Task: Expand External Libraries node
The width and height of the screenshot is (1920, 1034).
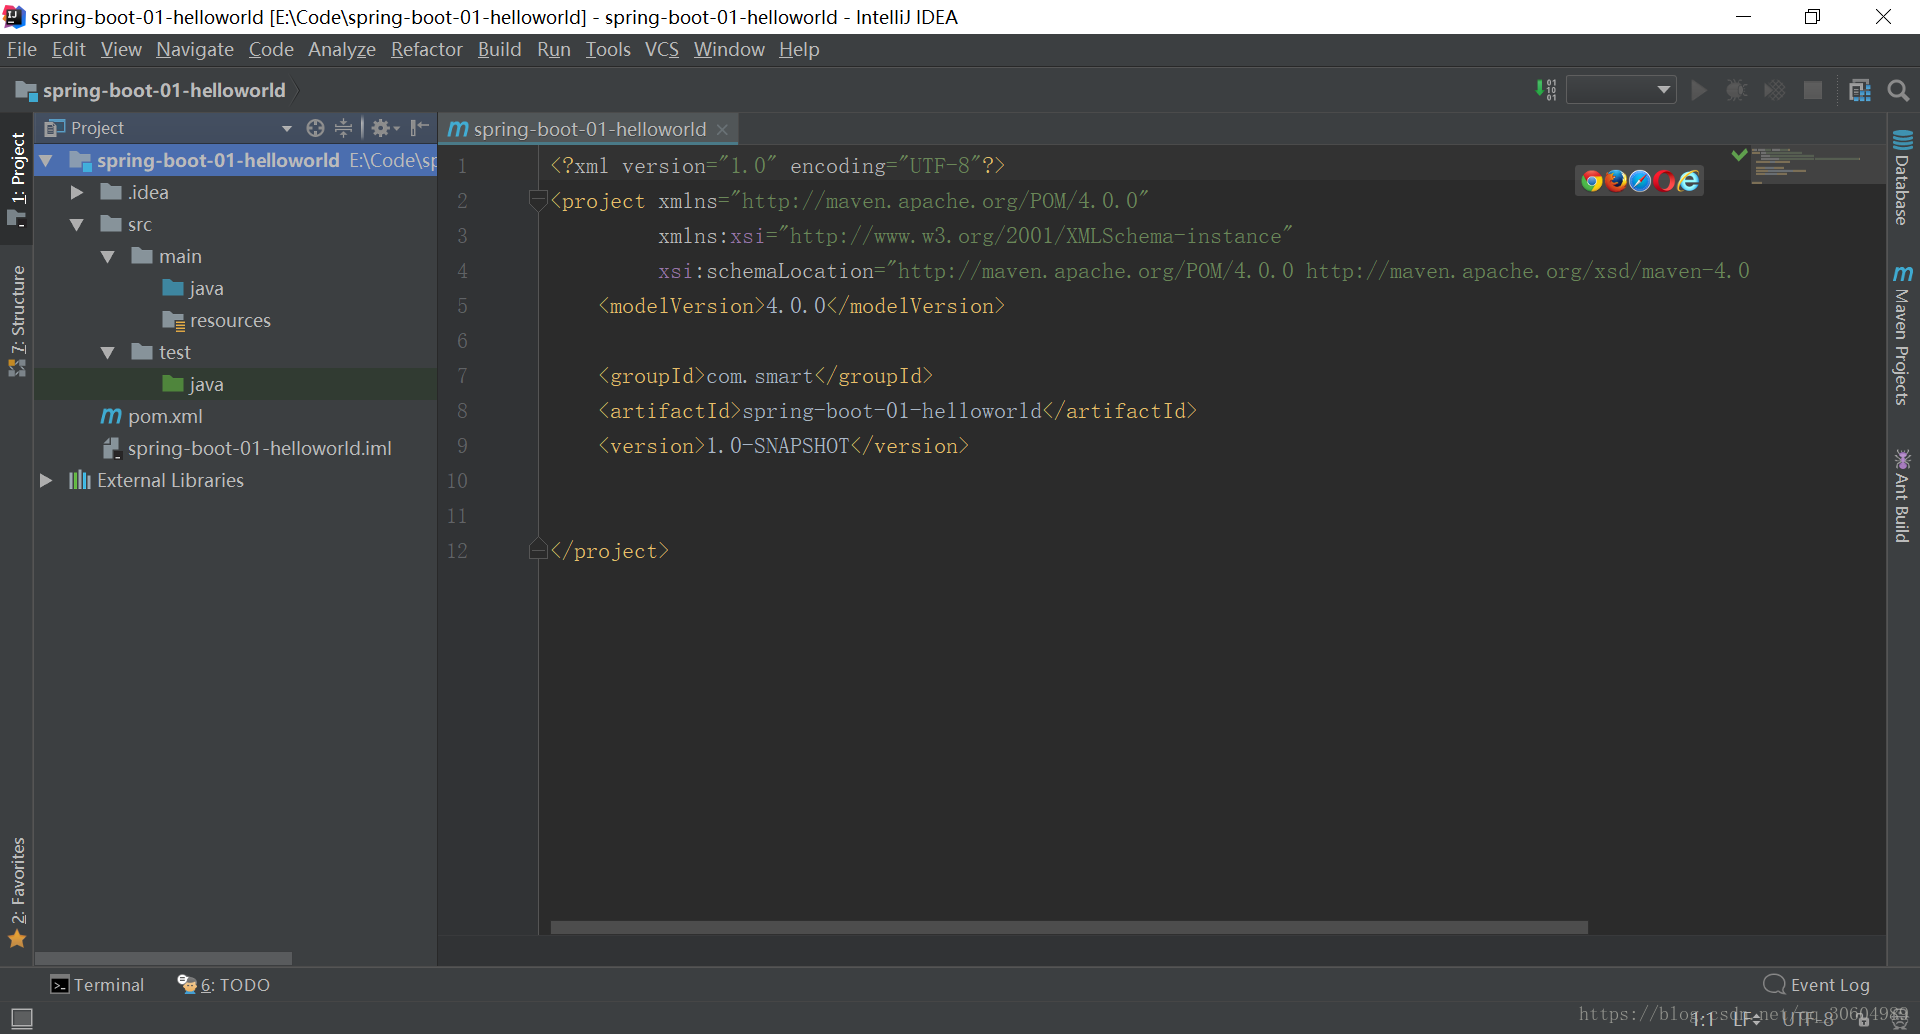Action: (x=46, y=480)
